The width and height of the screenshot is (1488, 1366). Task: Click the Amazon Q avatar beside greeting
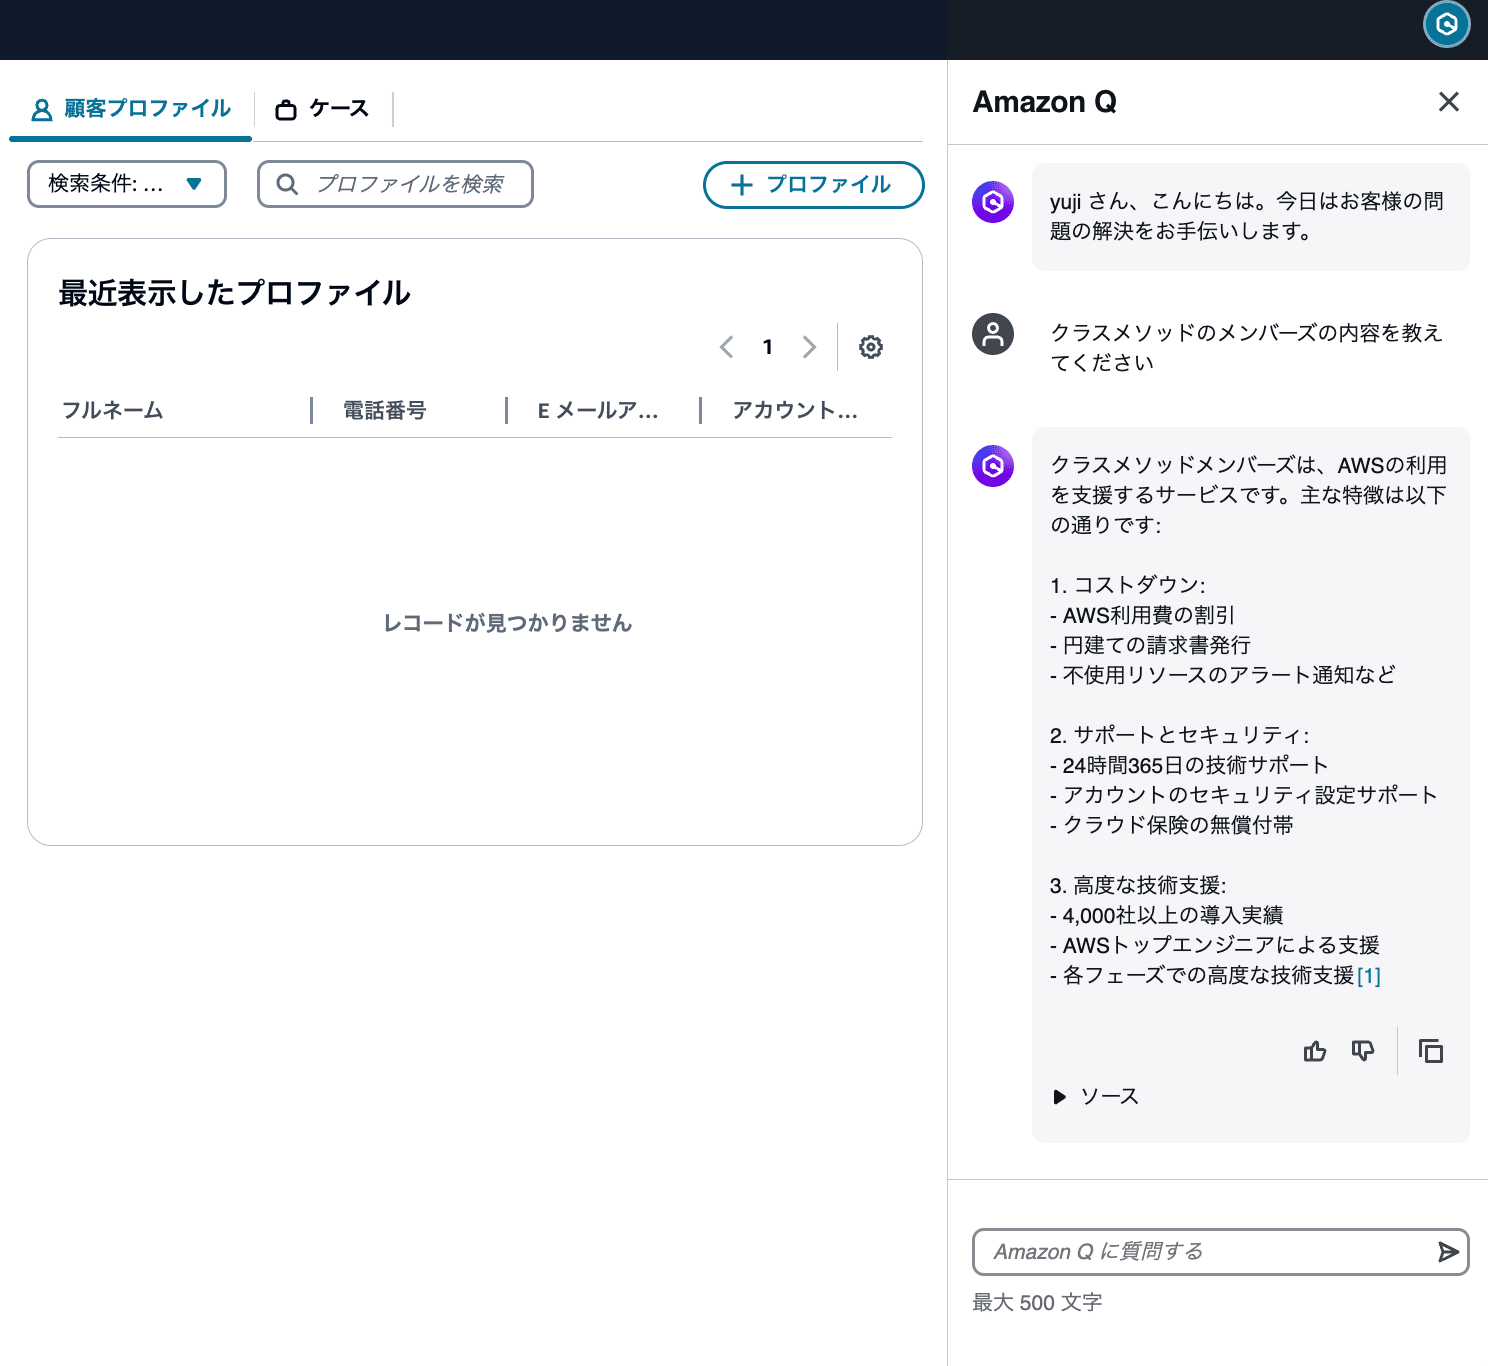[993, 202]
